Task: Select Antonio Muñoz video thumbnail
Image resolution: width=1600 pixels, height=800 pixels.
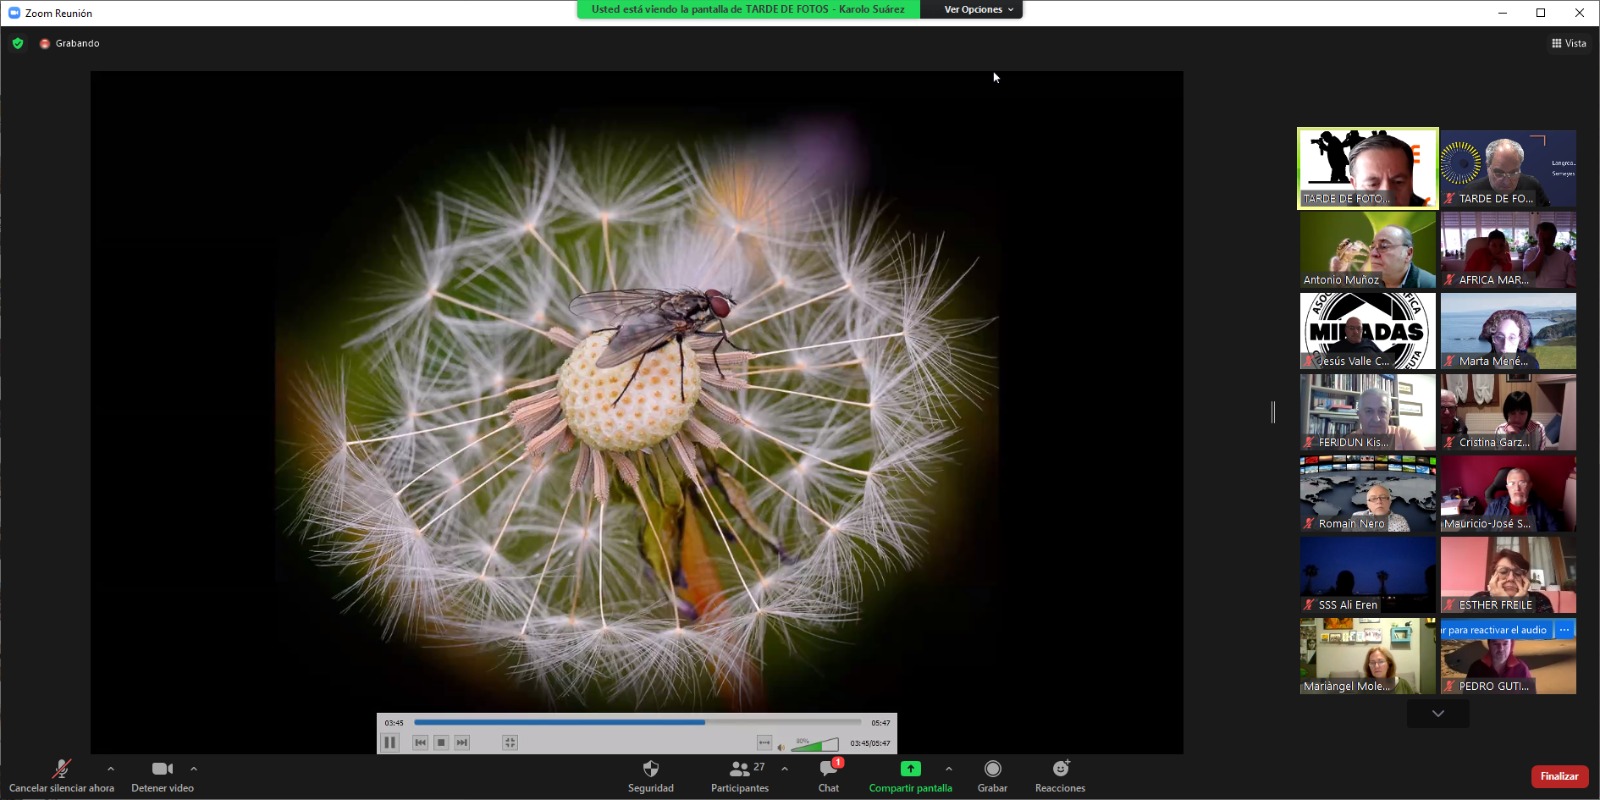Action: point(1368,250)
